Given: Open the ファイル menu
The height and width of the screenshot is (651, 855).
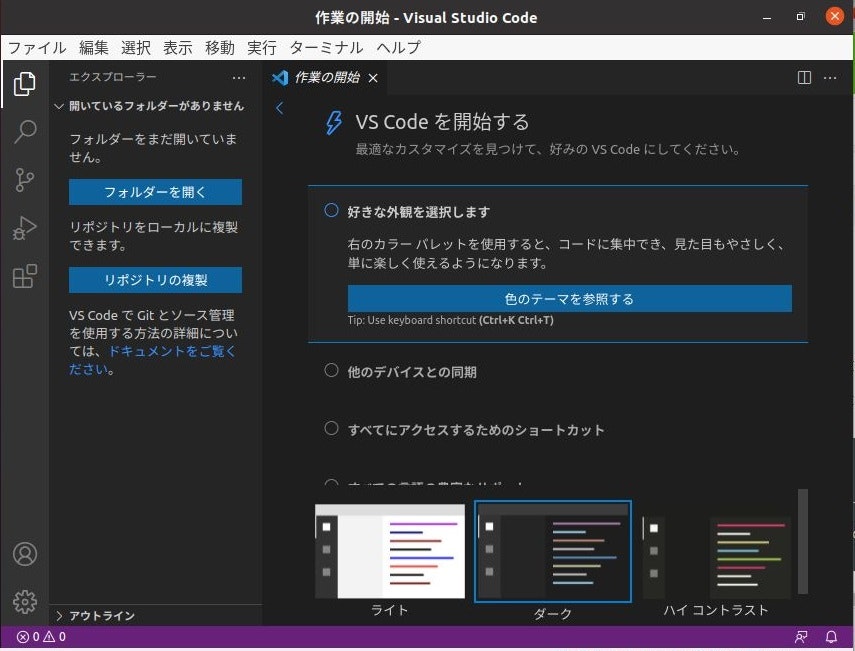Looking at the screenshot, I should tap(37, 47).
